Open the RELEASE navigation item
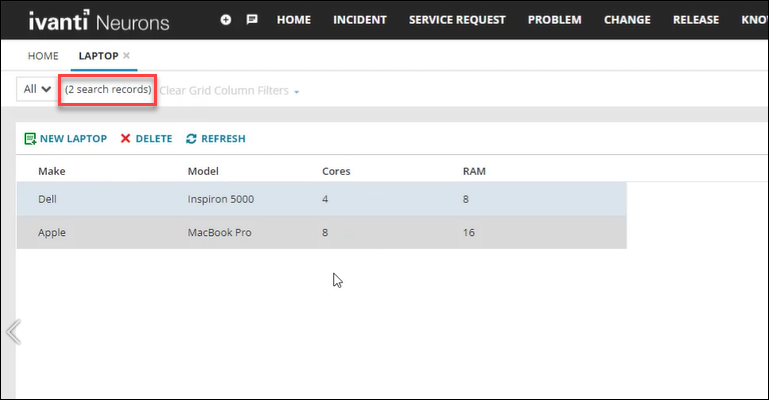 coord(696,20)
